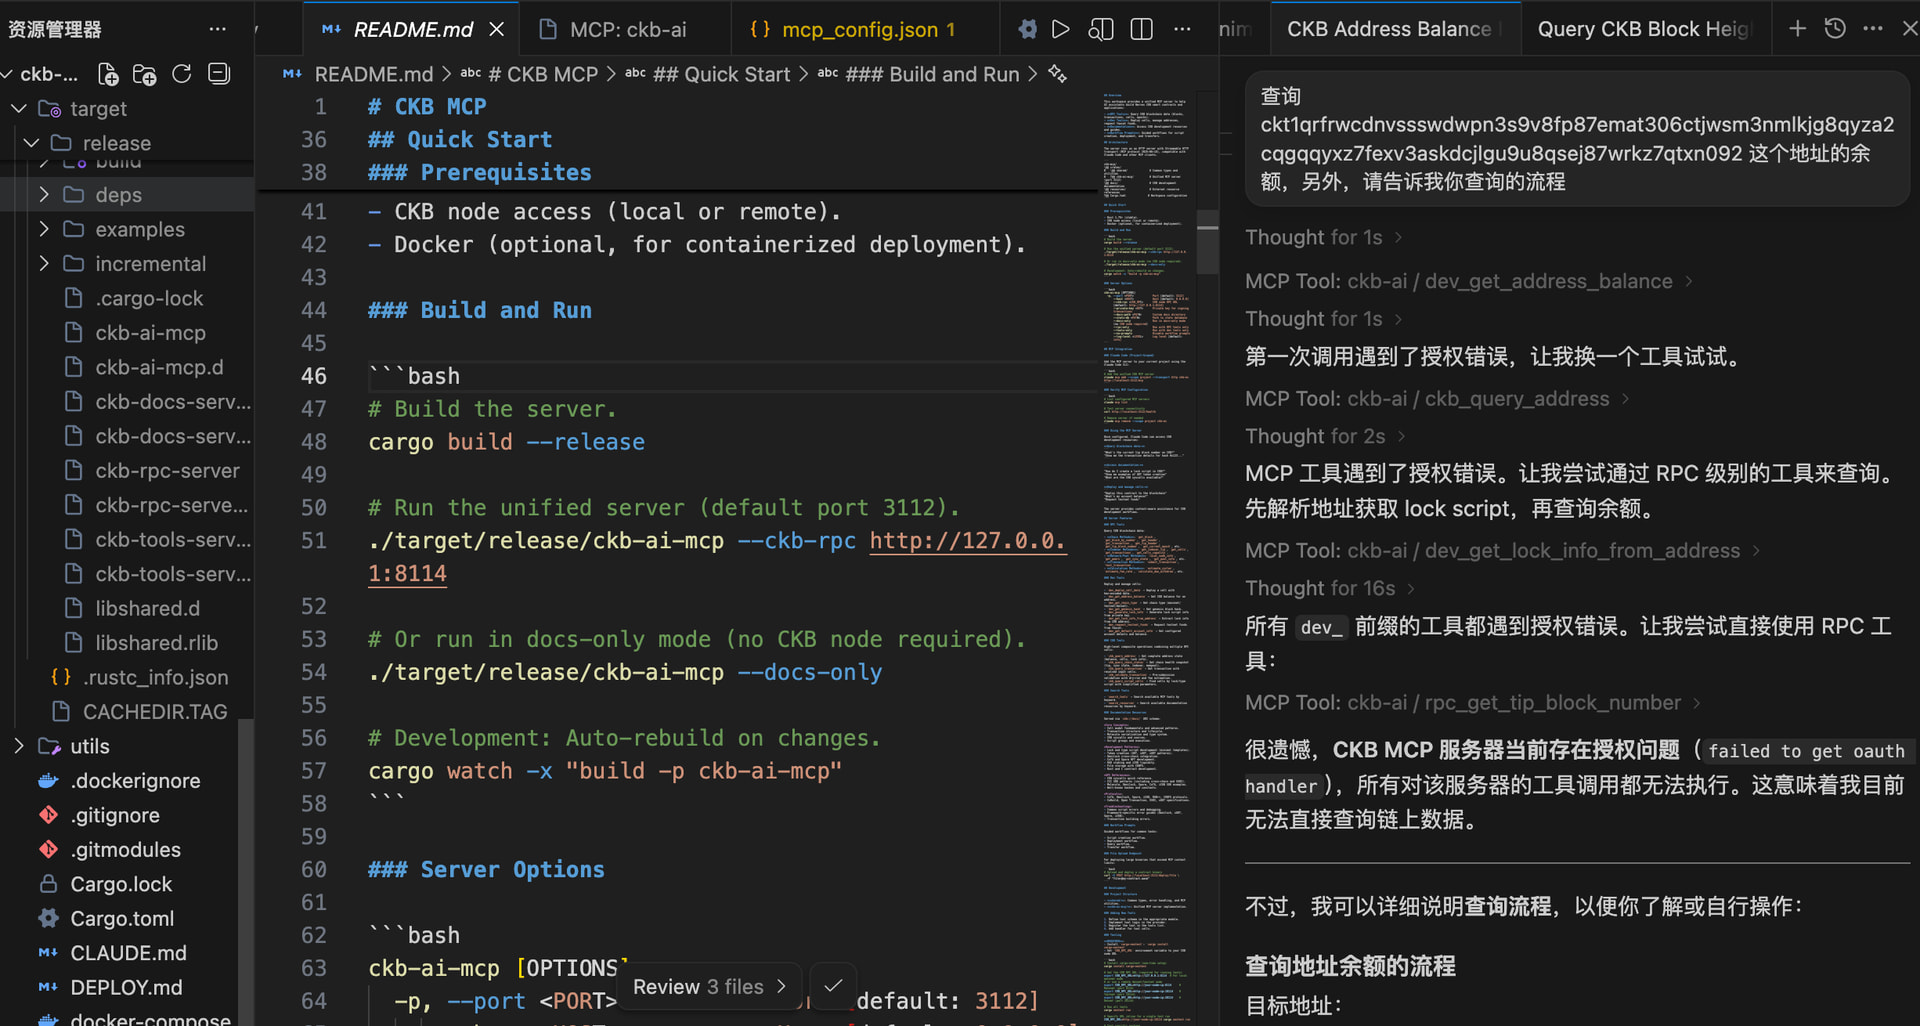This screenshot has height=1026, width=1920.
Task: Open the markdown preview to the side
Action: click(x=1101, y=29)
